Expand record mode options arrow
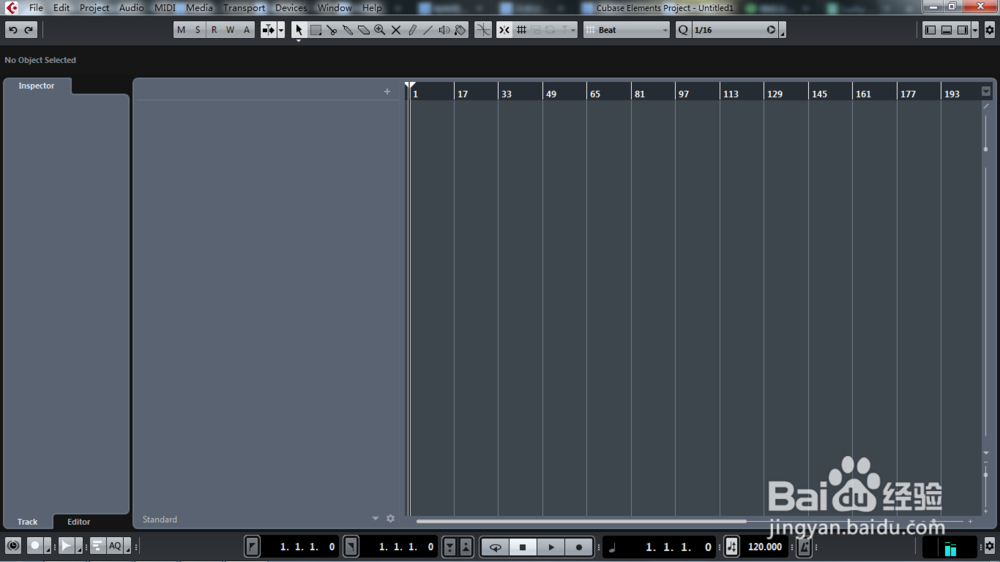 pos(47,547)
